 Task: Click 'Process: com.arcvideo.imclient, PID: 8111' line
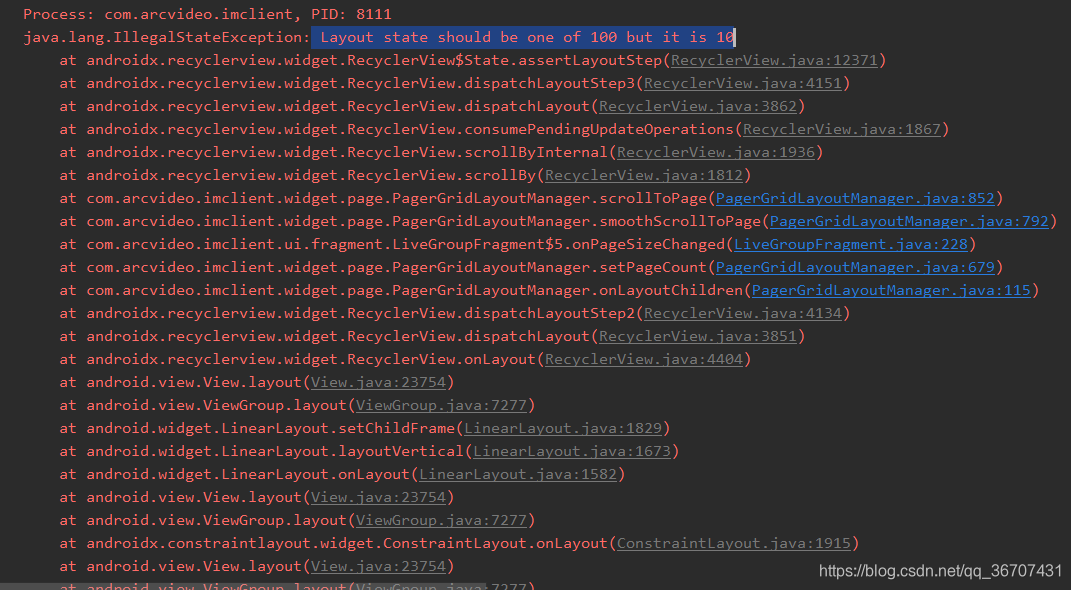[208, 14]
